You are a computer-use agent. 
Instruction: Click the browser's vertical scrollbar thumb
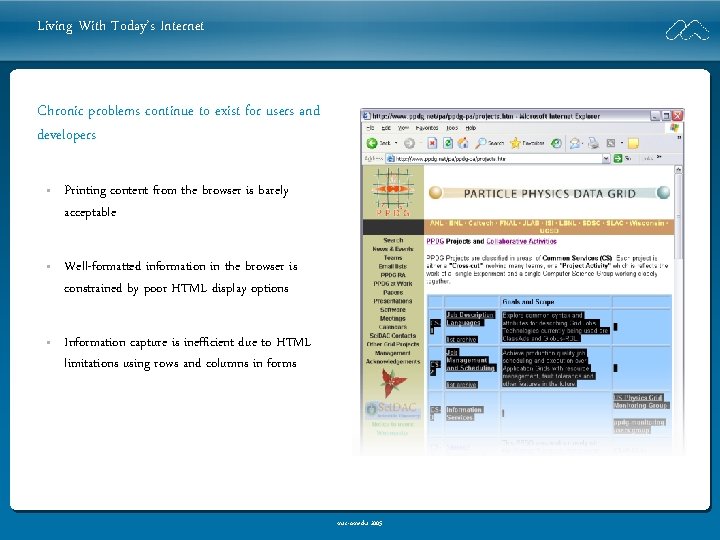tap(678, 216)
